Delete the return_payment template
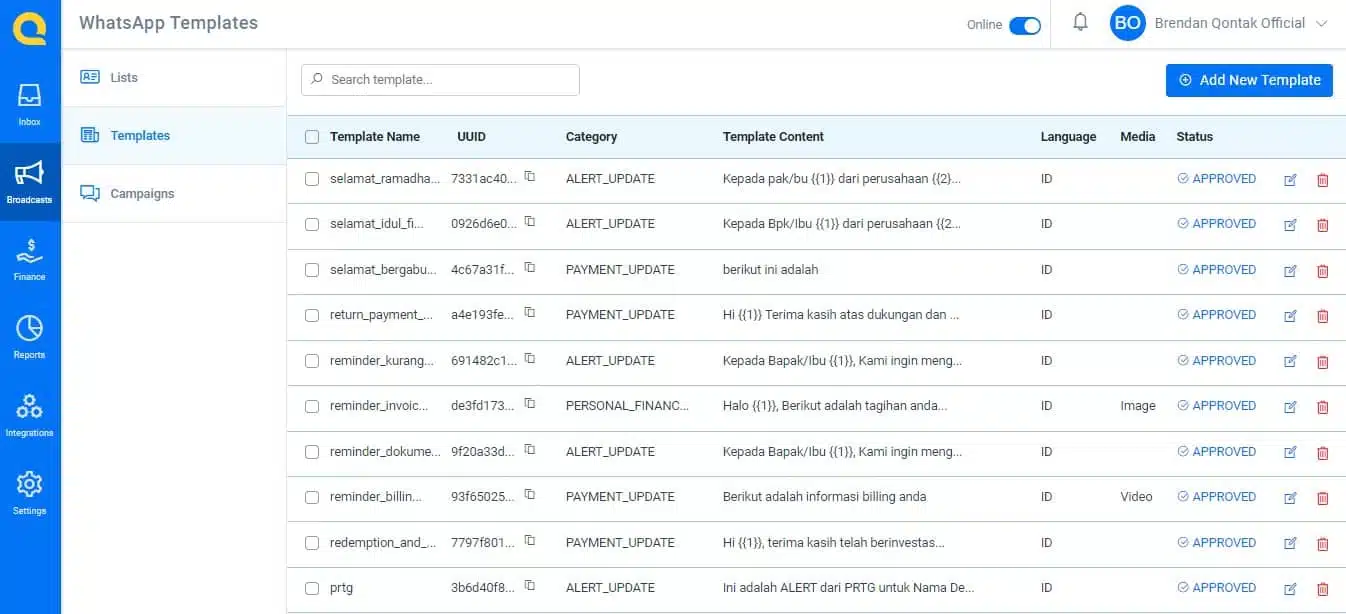The height and width of the screenshot is (614, 1346). coord(1323,316)
